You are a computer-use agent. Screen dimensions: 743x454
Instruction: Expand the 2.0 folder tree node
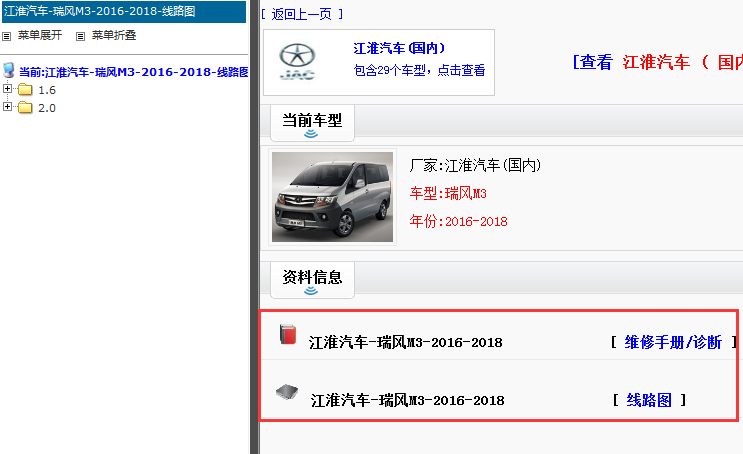pyautogui.click(x=7, y=107)
